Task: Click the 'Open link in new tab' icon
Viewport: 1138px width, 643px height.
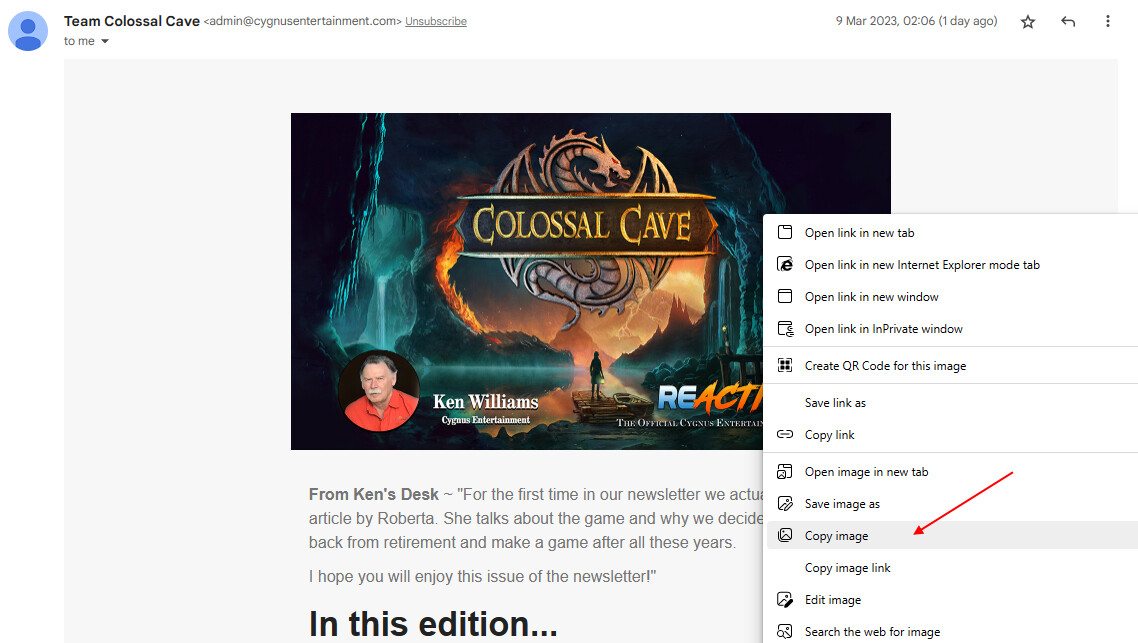Action: pyautogui.click(x=785, y=232)
